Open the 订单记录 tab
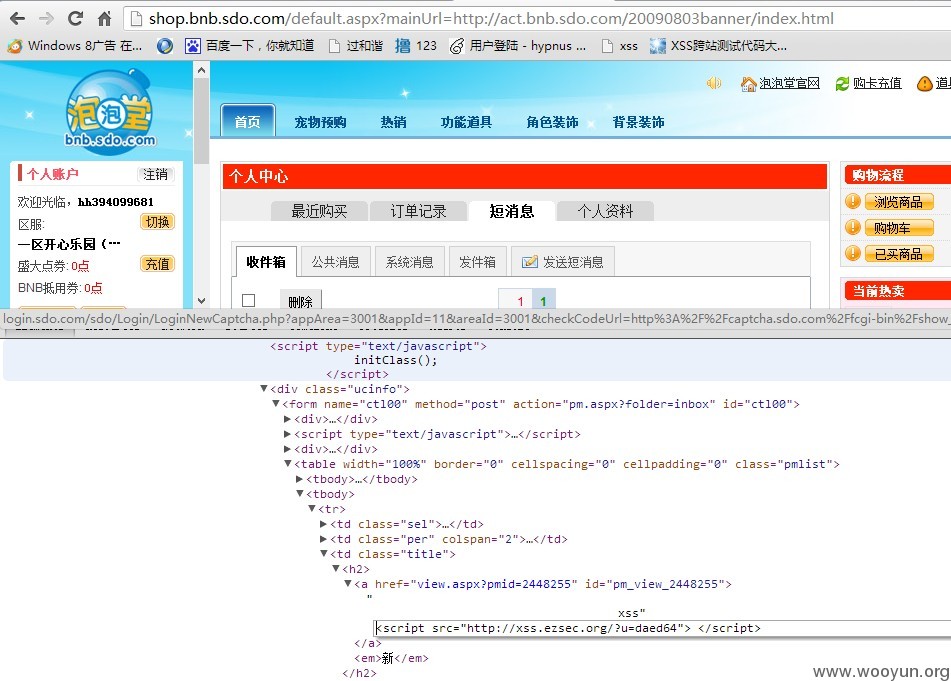 click(x=418, y=211)
